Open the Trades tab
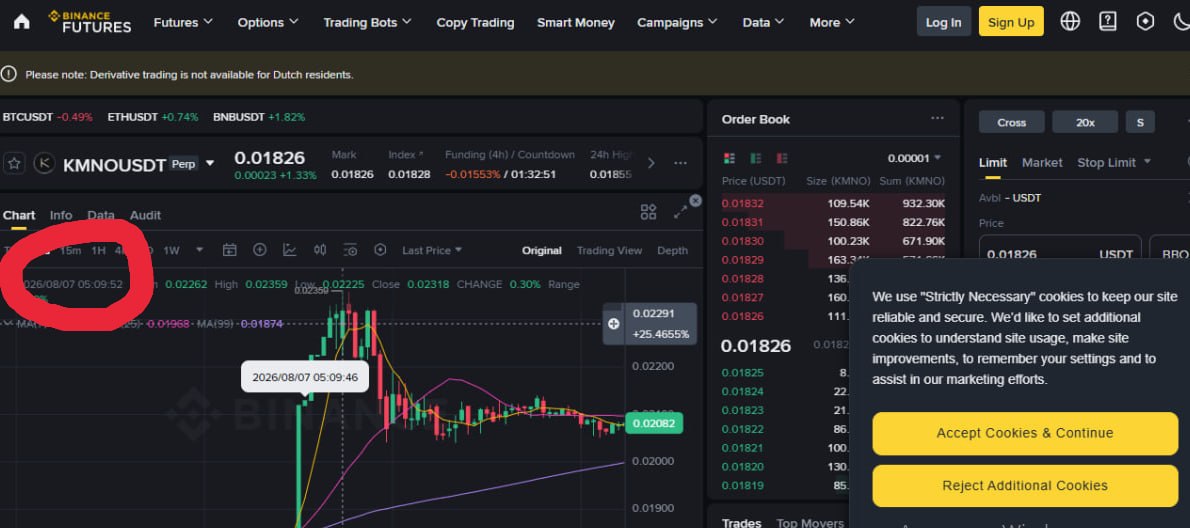 741,522
